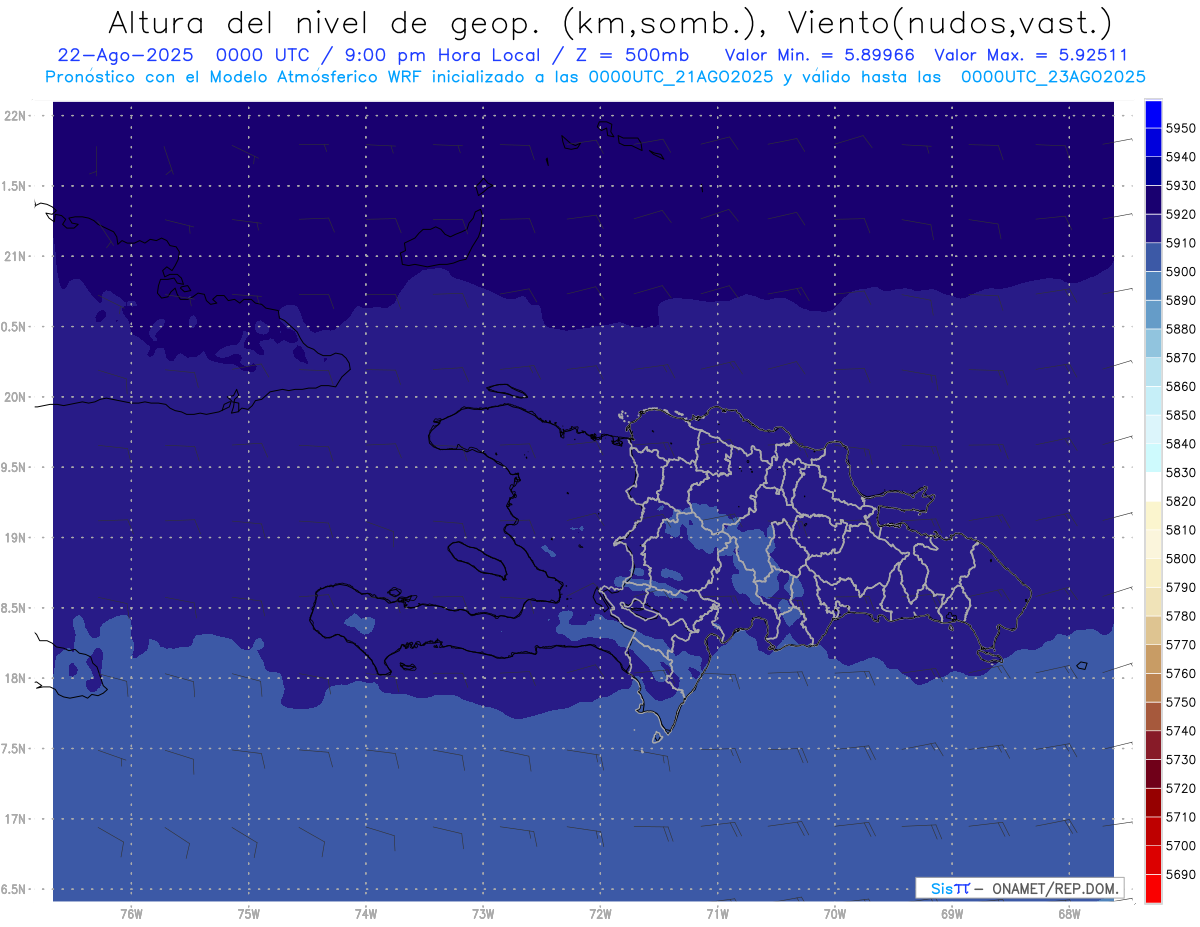Viewport: 1200px width, 927px height.
Task: Click the 75W longitude label
Action: click(249, 913)
